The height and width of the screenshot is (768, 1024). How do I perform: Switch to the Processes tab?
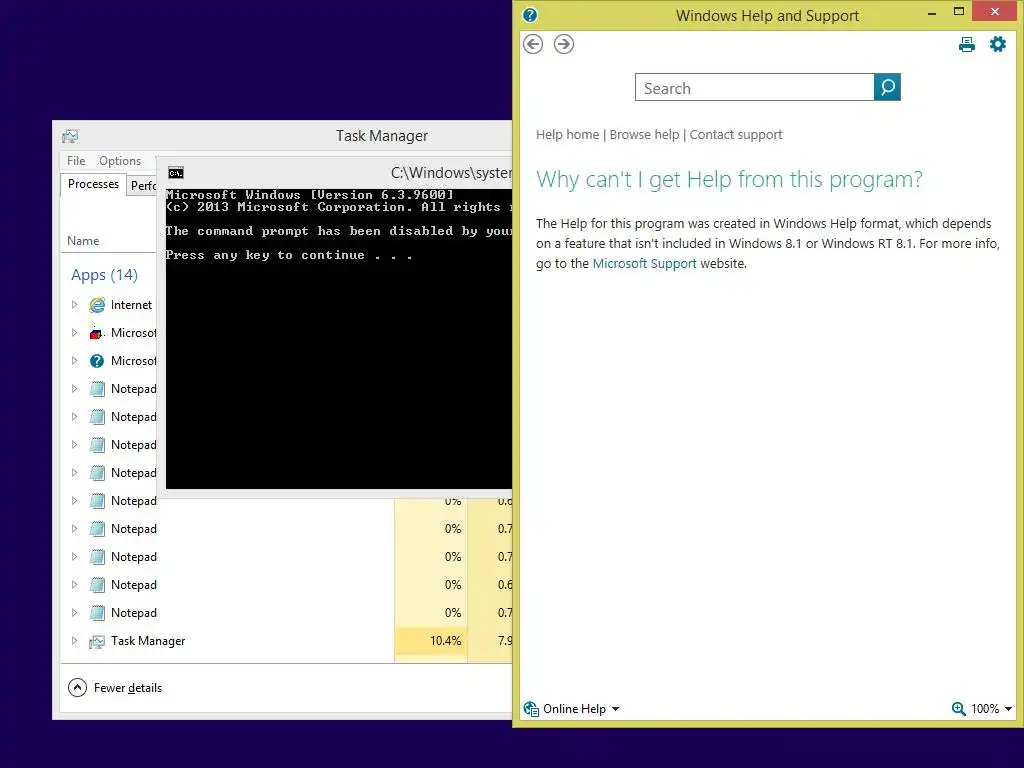tap(93, 184)
